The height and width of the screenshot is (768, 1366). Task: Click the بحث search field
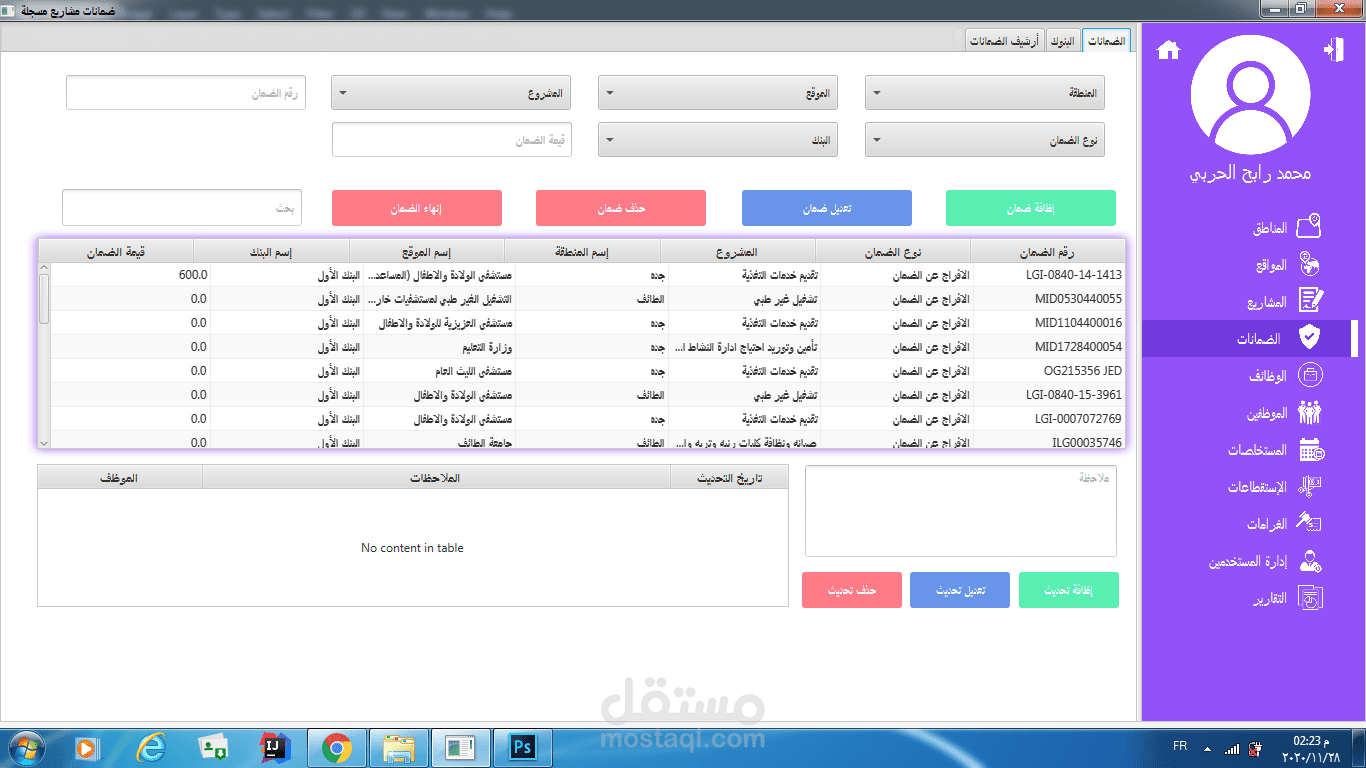pyautogui.click(x=182, y=208)
